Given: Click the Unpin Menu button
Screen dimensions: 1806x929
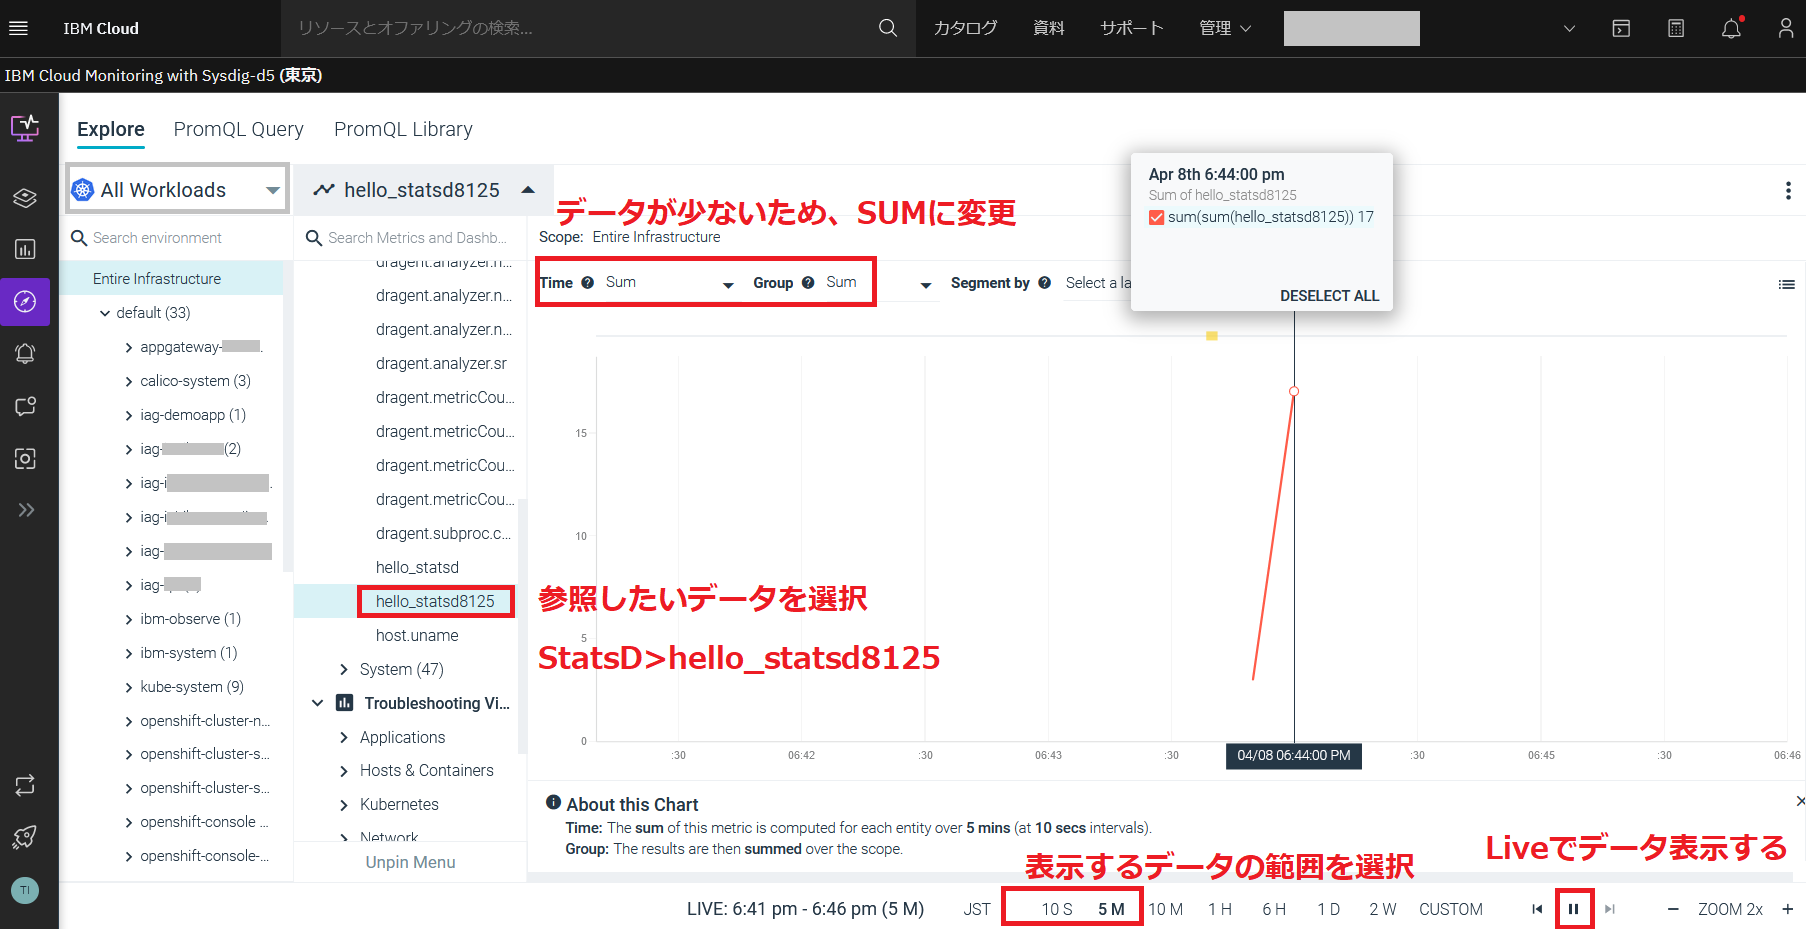Looking at the screenshot, I should pos(410,862).
